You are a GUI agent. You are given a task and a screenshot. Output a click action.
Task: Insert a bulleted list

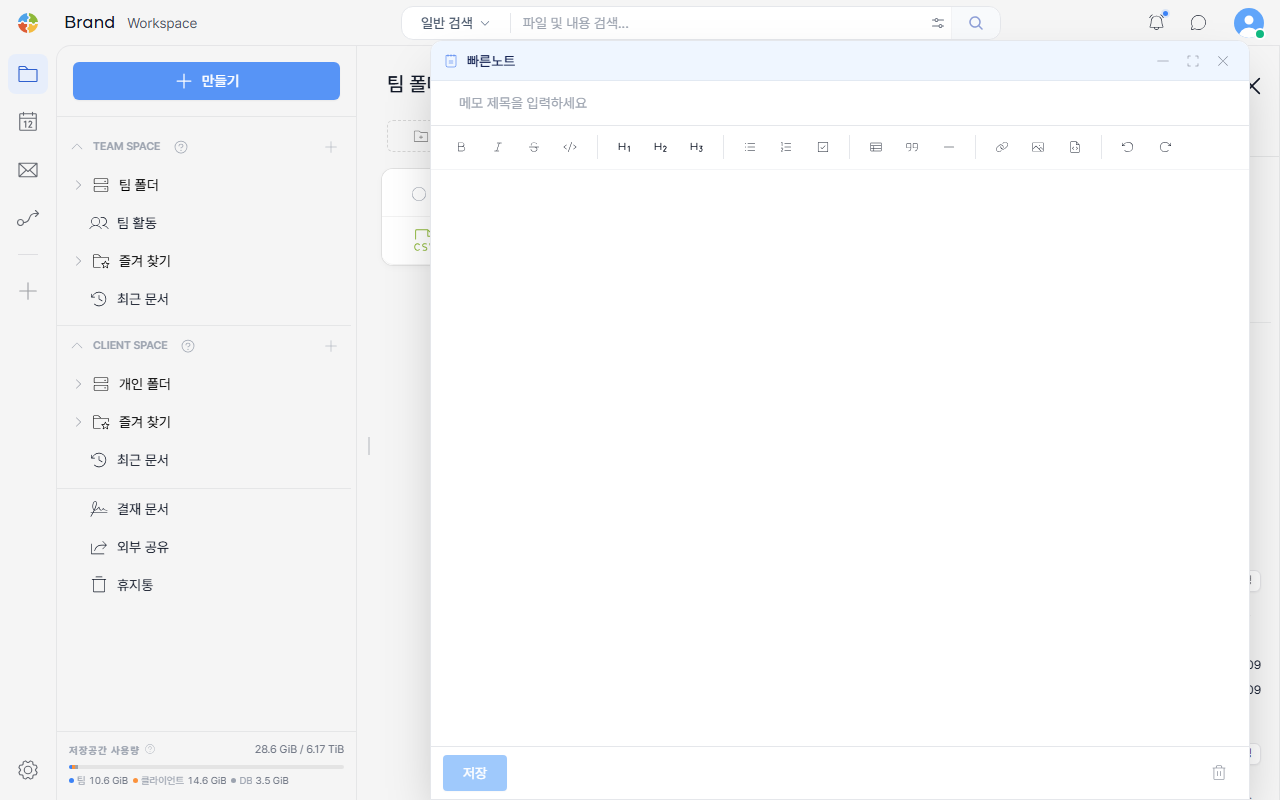tap(750, 147)
